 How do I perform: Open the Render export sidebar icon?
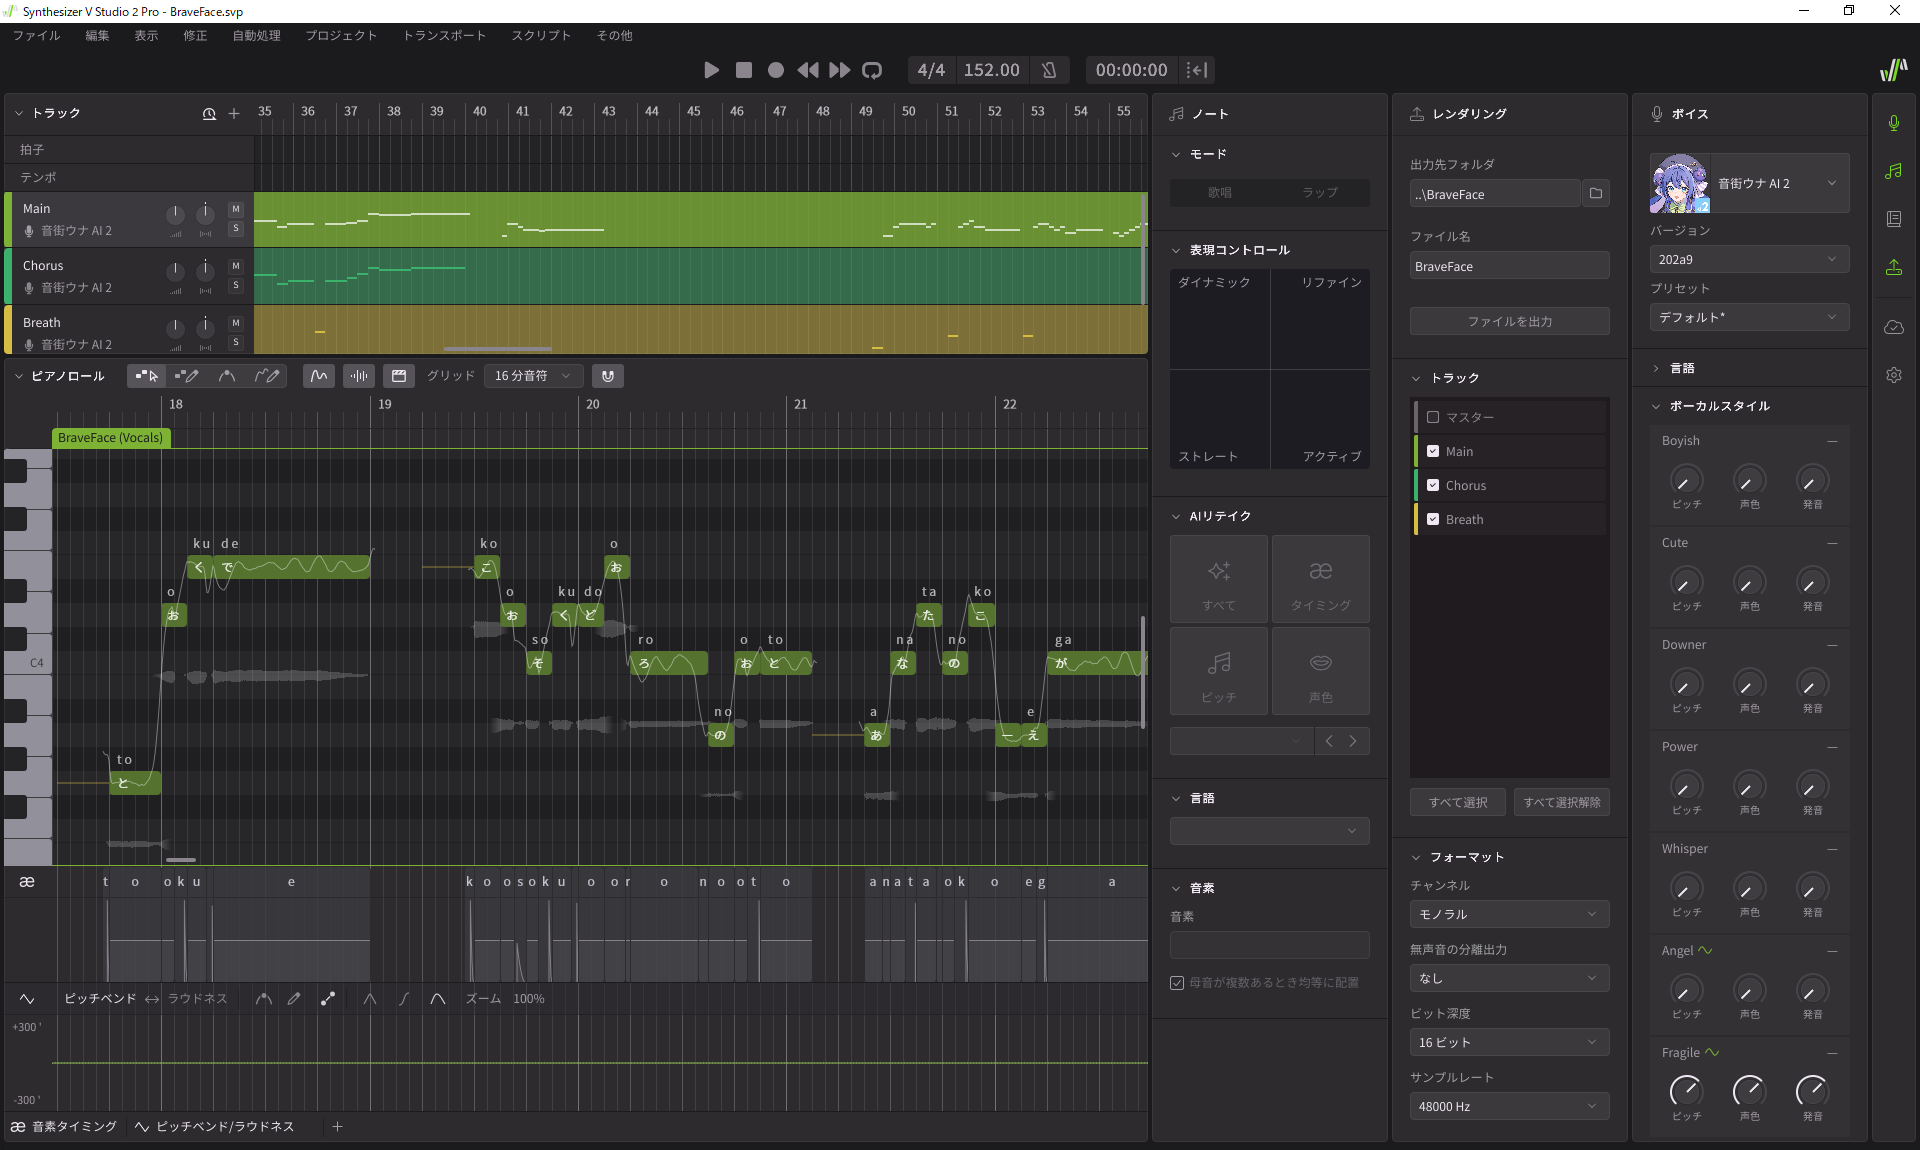pyautogui.click(x=1894, y=267)
